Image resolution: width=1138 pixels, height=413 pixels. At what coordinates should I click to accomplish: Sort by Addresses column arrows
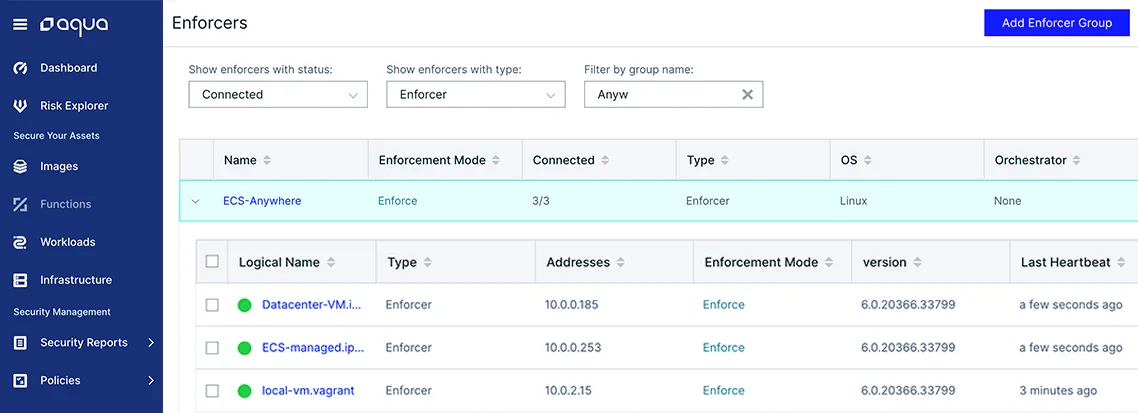pos(620,263)
